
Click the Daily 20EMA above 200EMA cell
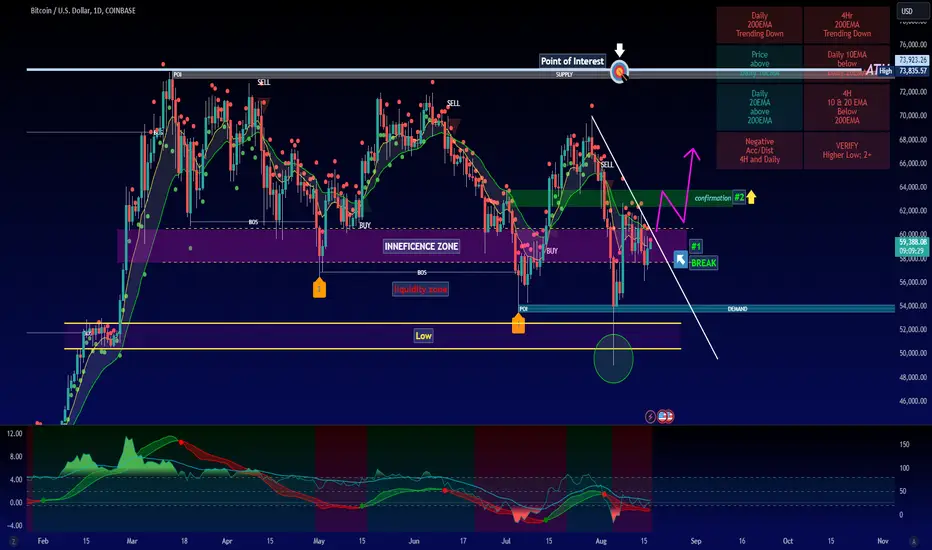(760, 107)
